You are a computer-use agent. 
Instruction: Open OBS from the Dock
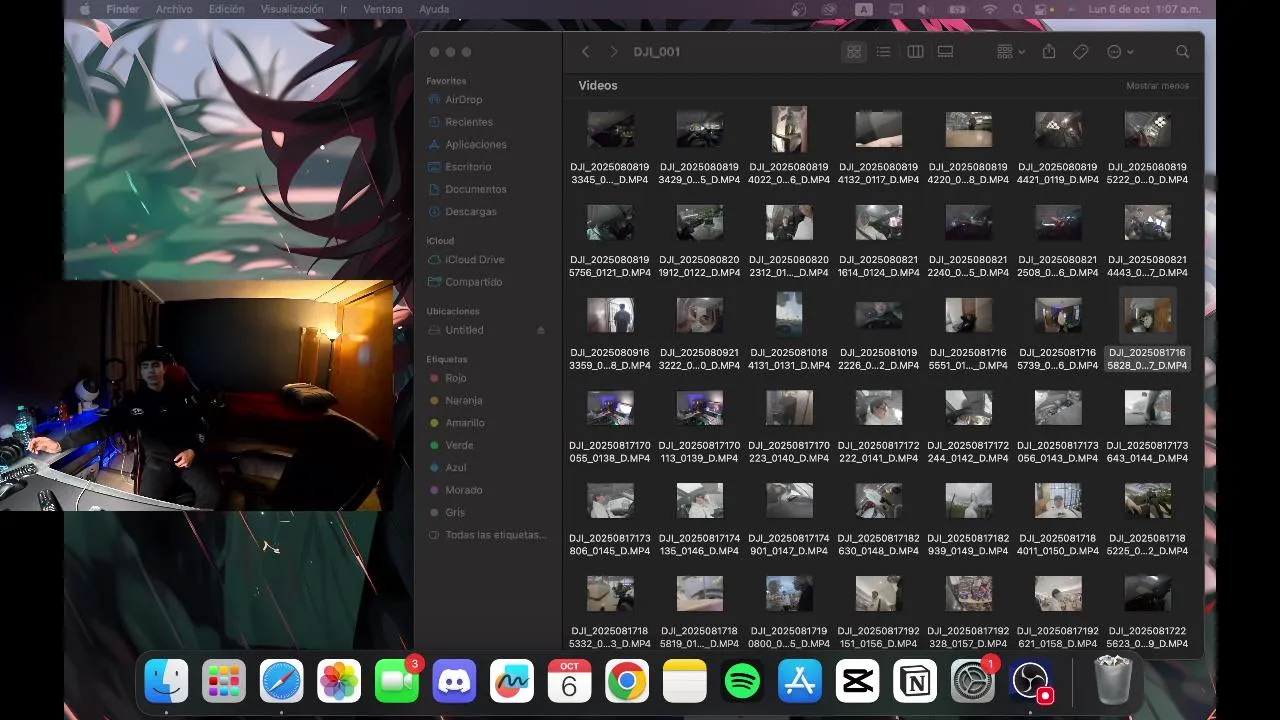pos(1029,682)
